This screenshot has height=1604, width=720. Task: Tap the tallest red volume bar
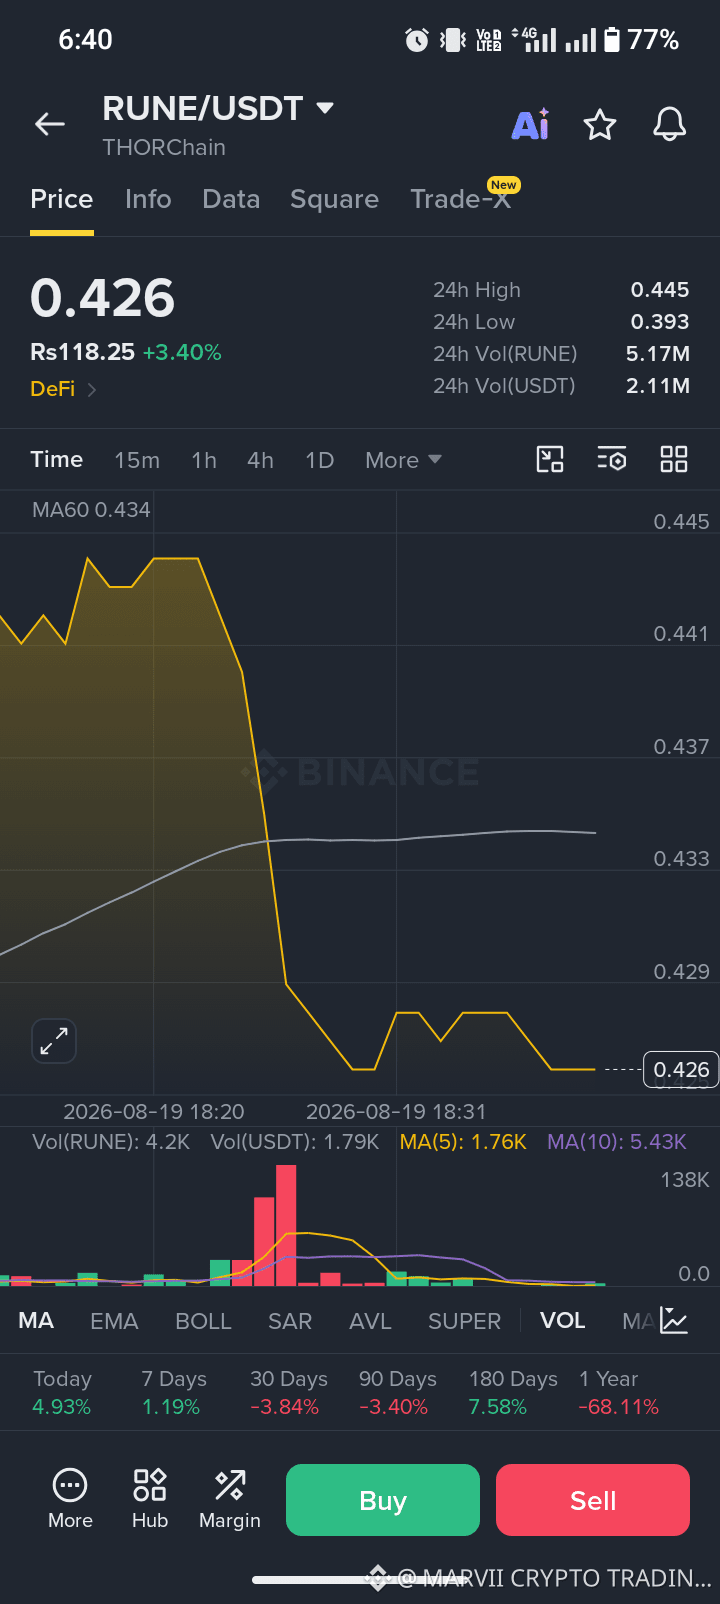pyautogui.click(x=286, y=1225)
